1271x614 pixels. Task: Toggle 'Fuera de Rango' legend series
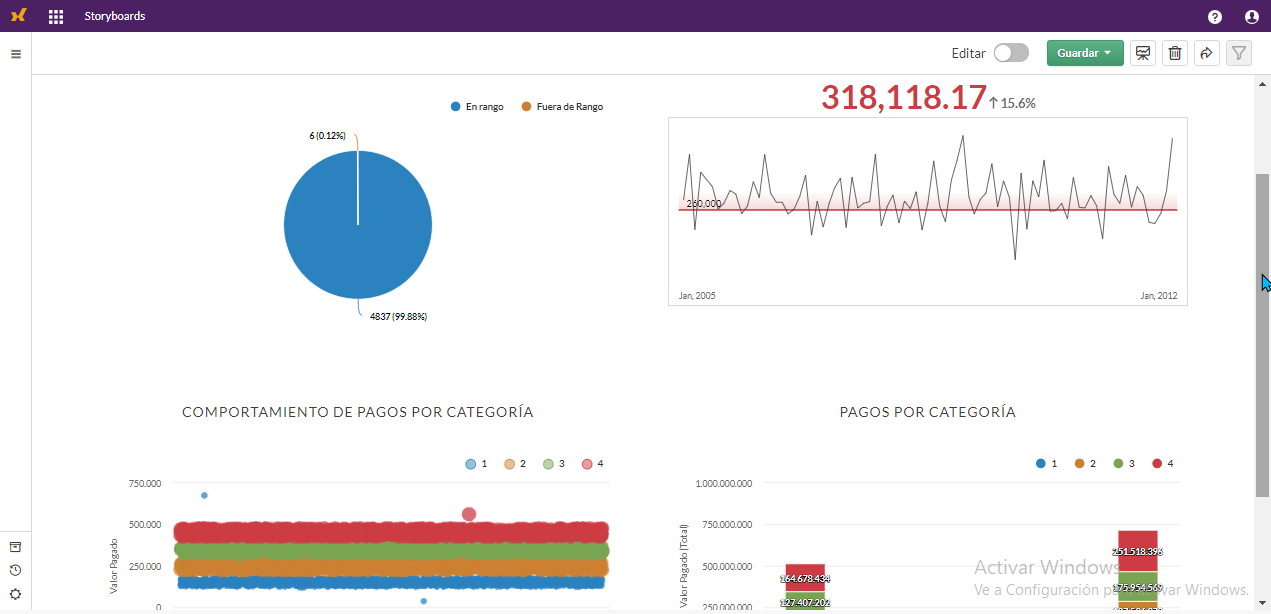(x=563, y=106)
